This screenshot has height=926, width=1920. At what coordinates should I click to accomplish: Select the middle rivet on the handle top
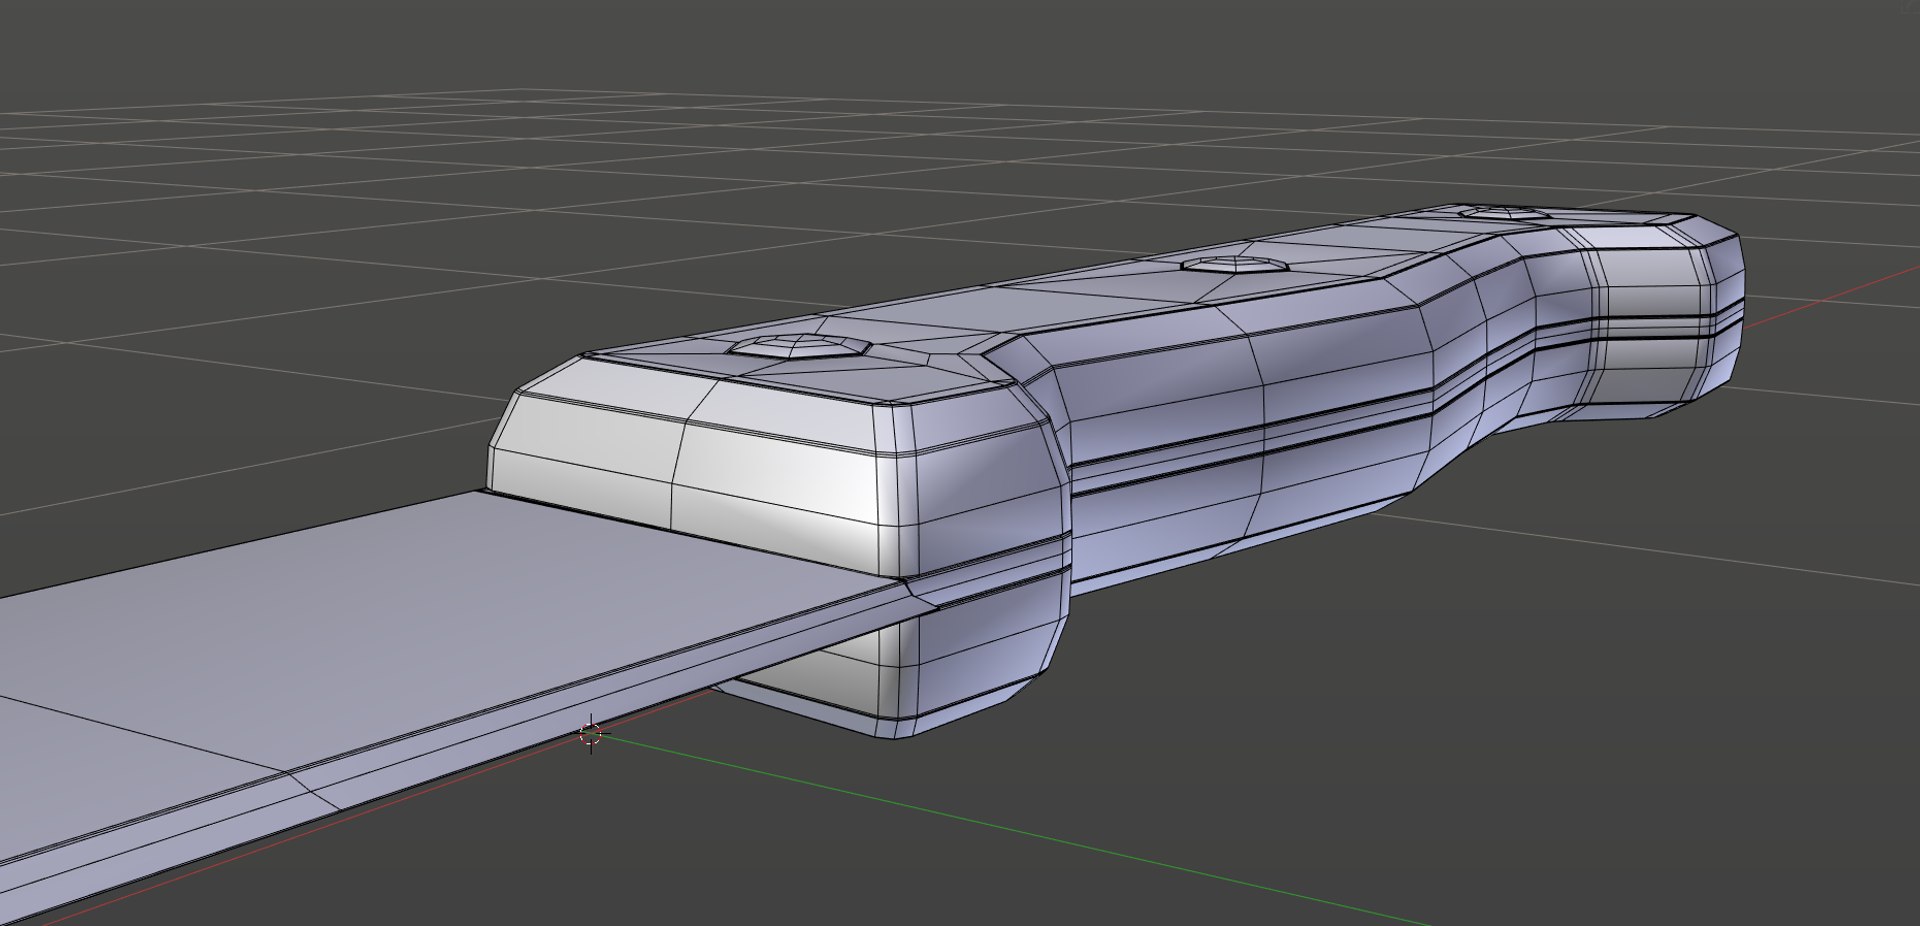click(1233, 265)
